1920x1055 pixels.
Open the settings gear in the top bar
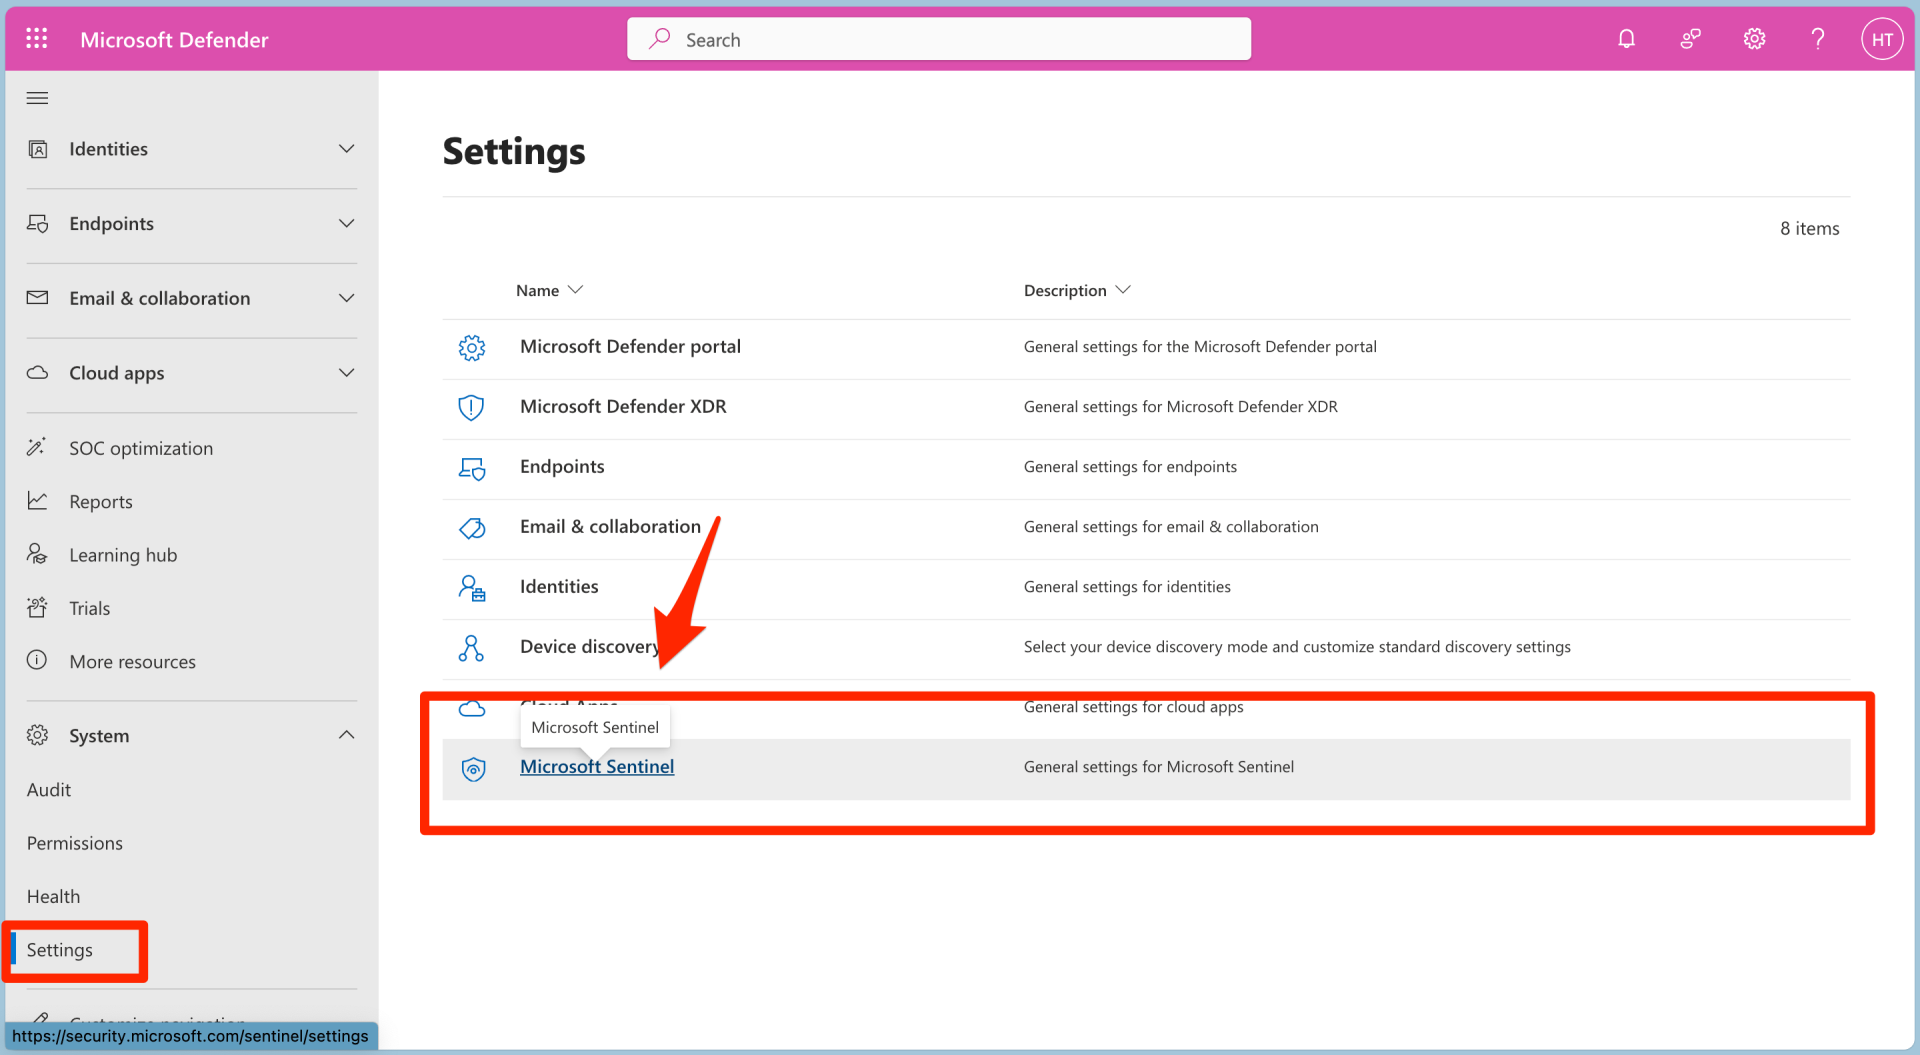click(1753, 38)
